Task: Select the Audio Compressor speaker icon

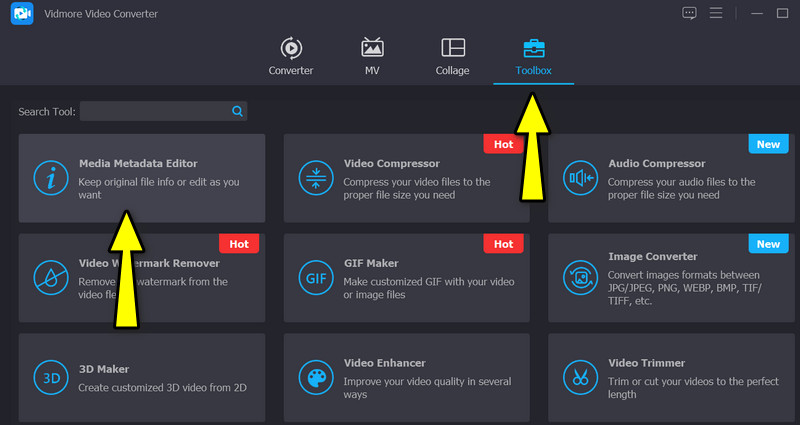Action: [x=580, y=178]
